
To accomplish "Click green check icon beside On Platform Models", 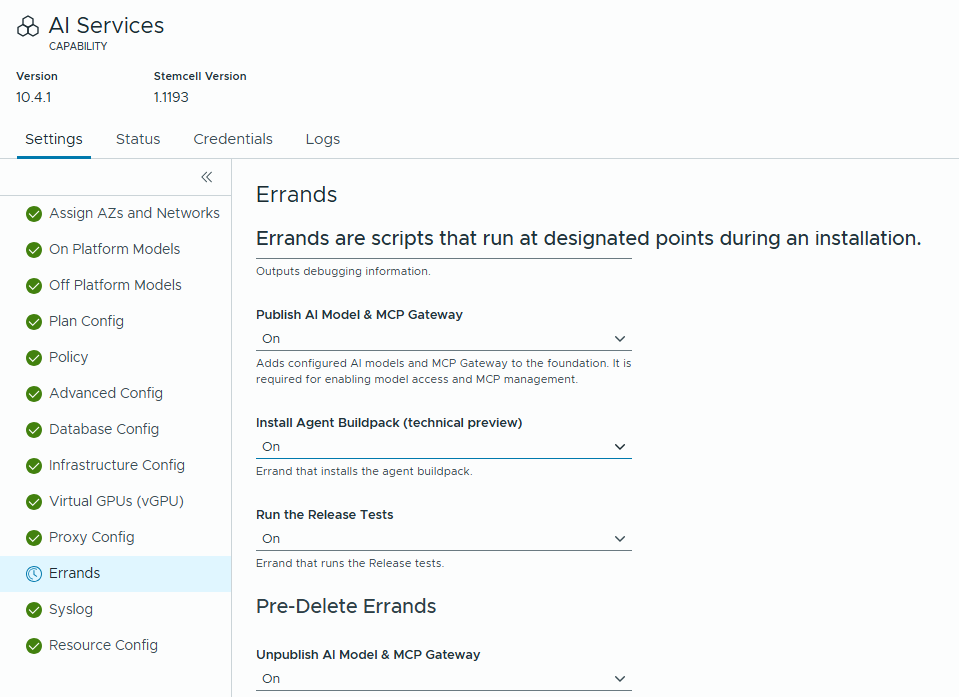I will (x=34, y=249).
